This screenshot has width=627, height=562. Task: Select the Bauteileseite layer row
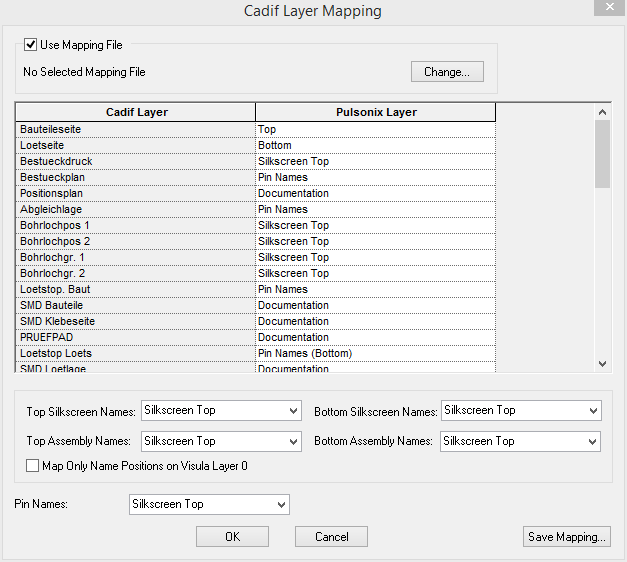point(136,130)
